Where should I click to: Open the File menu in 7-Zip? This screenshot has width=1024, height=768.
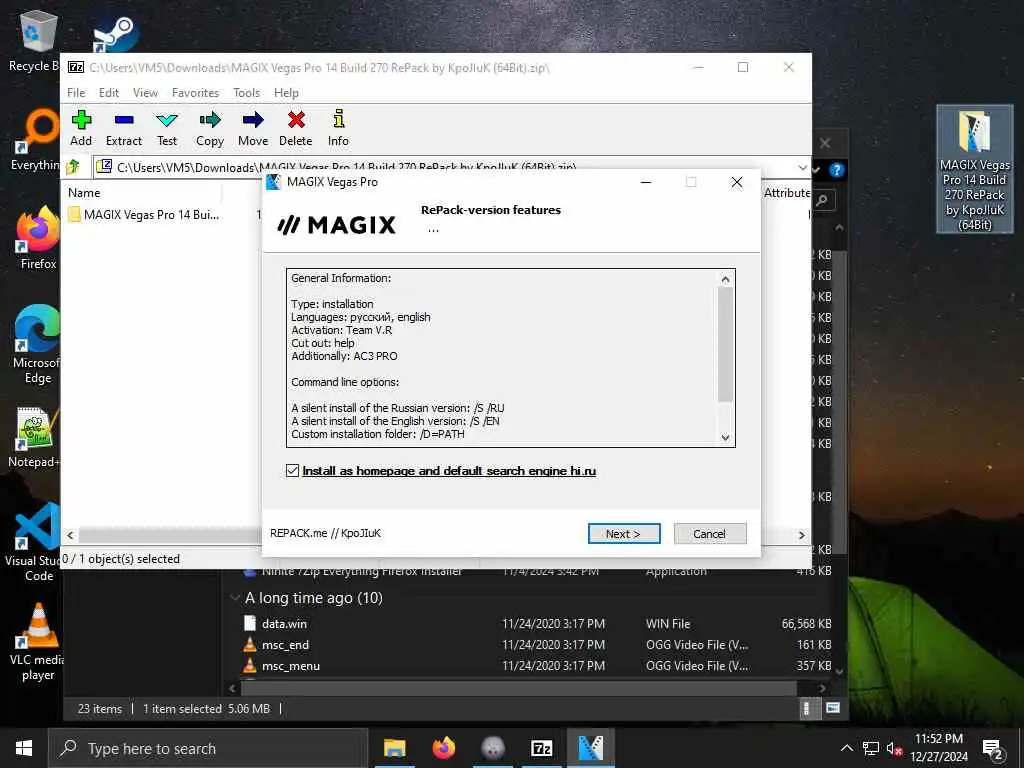[x=76, y=93]
